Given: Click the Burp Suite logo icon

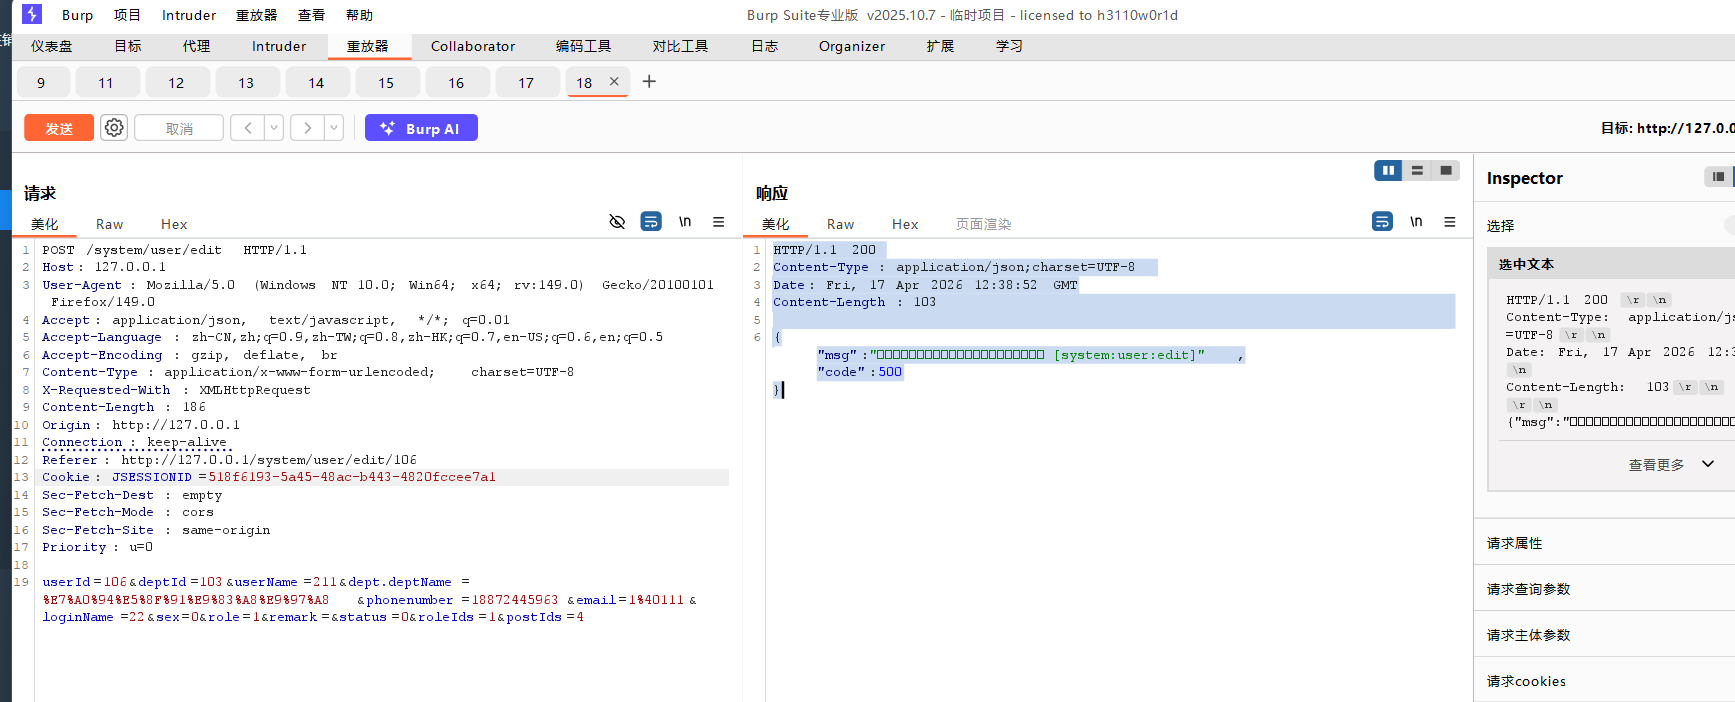Looking at the screenshot, I should coord(32,14).
